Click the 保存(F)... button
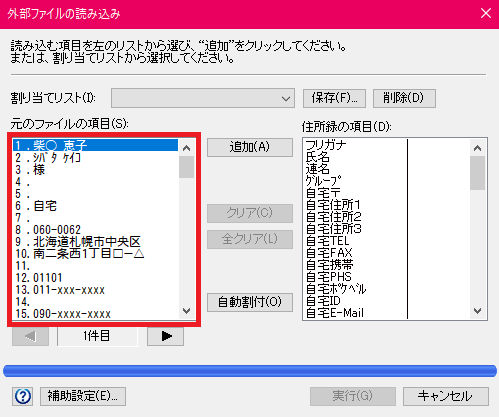Screen dimensions: 499x417 334,98
